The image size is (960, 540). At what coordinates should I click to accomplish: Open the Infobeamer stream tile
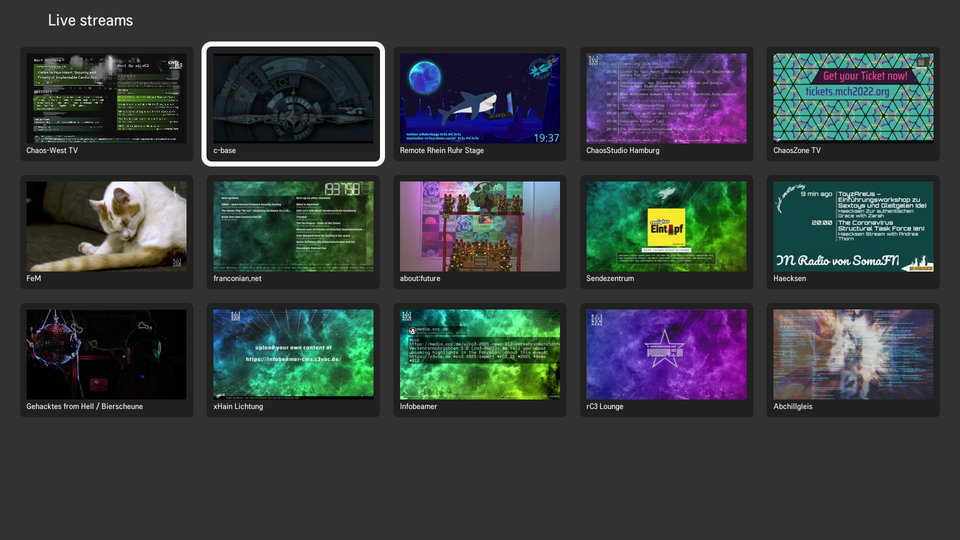480,354
